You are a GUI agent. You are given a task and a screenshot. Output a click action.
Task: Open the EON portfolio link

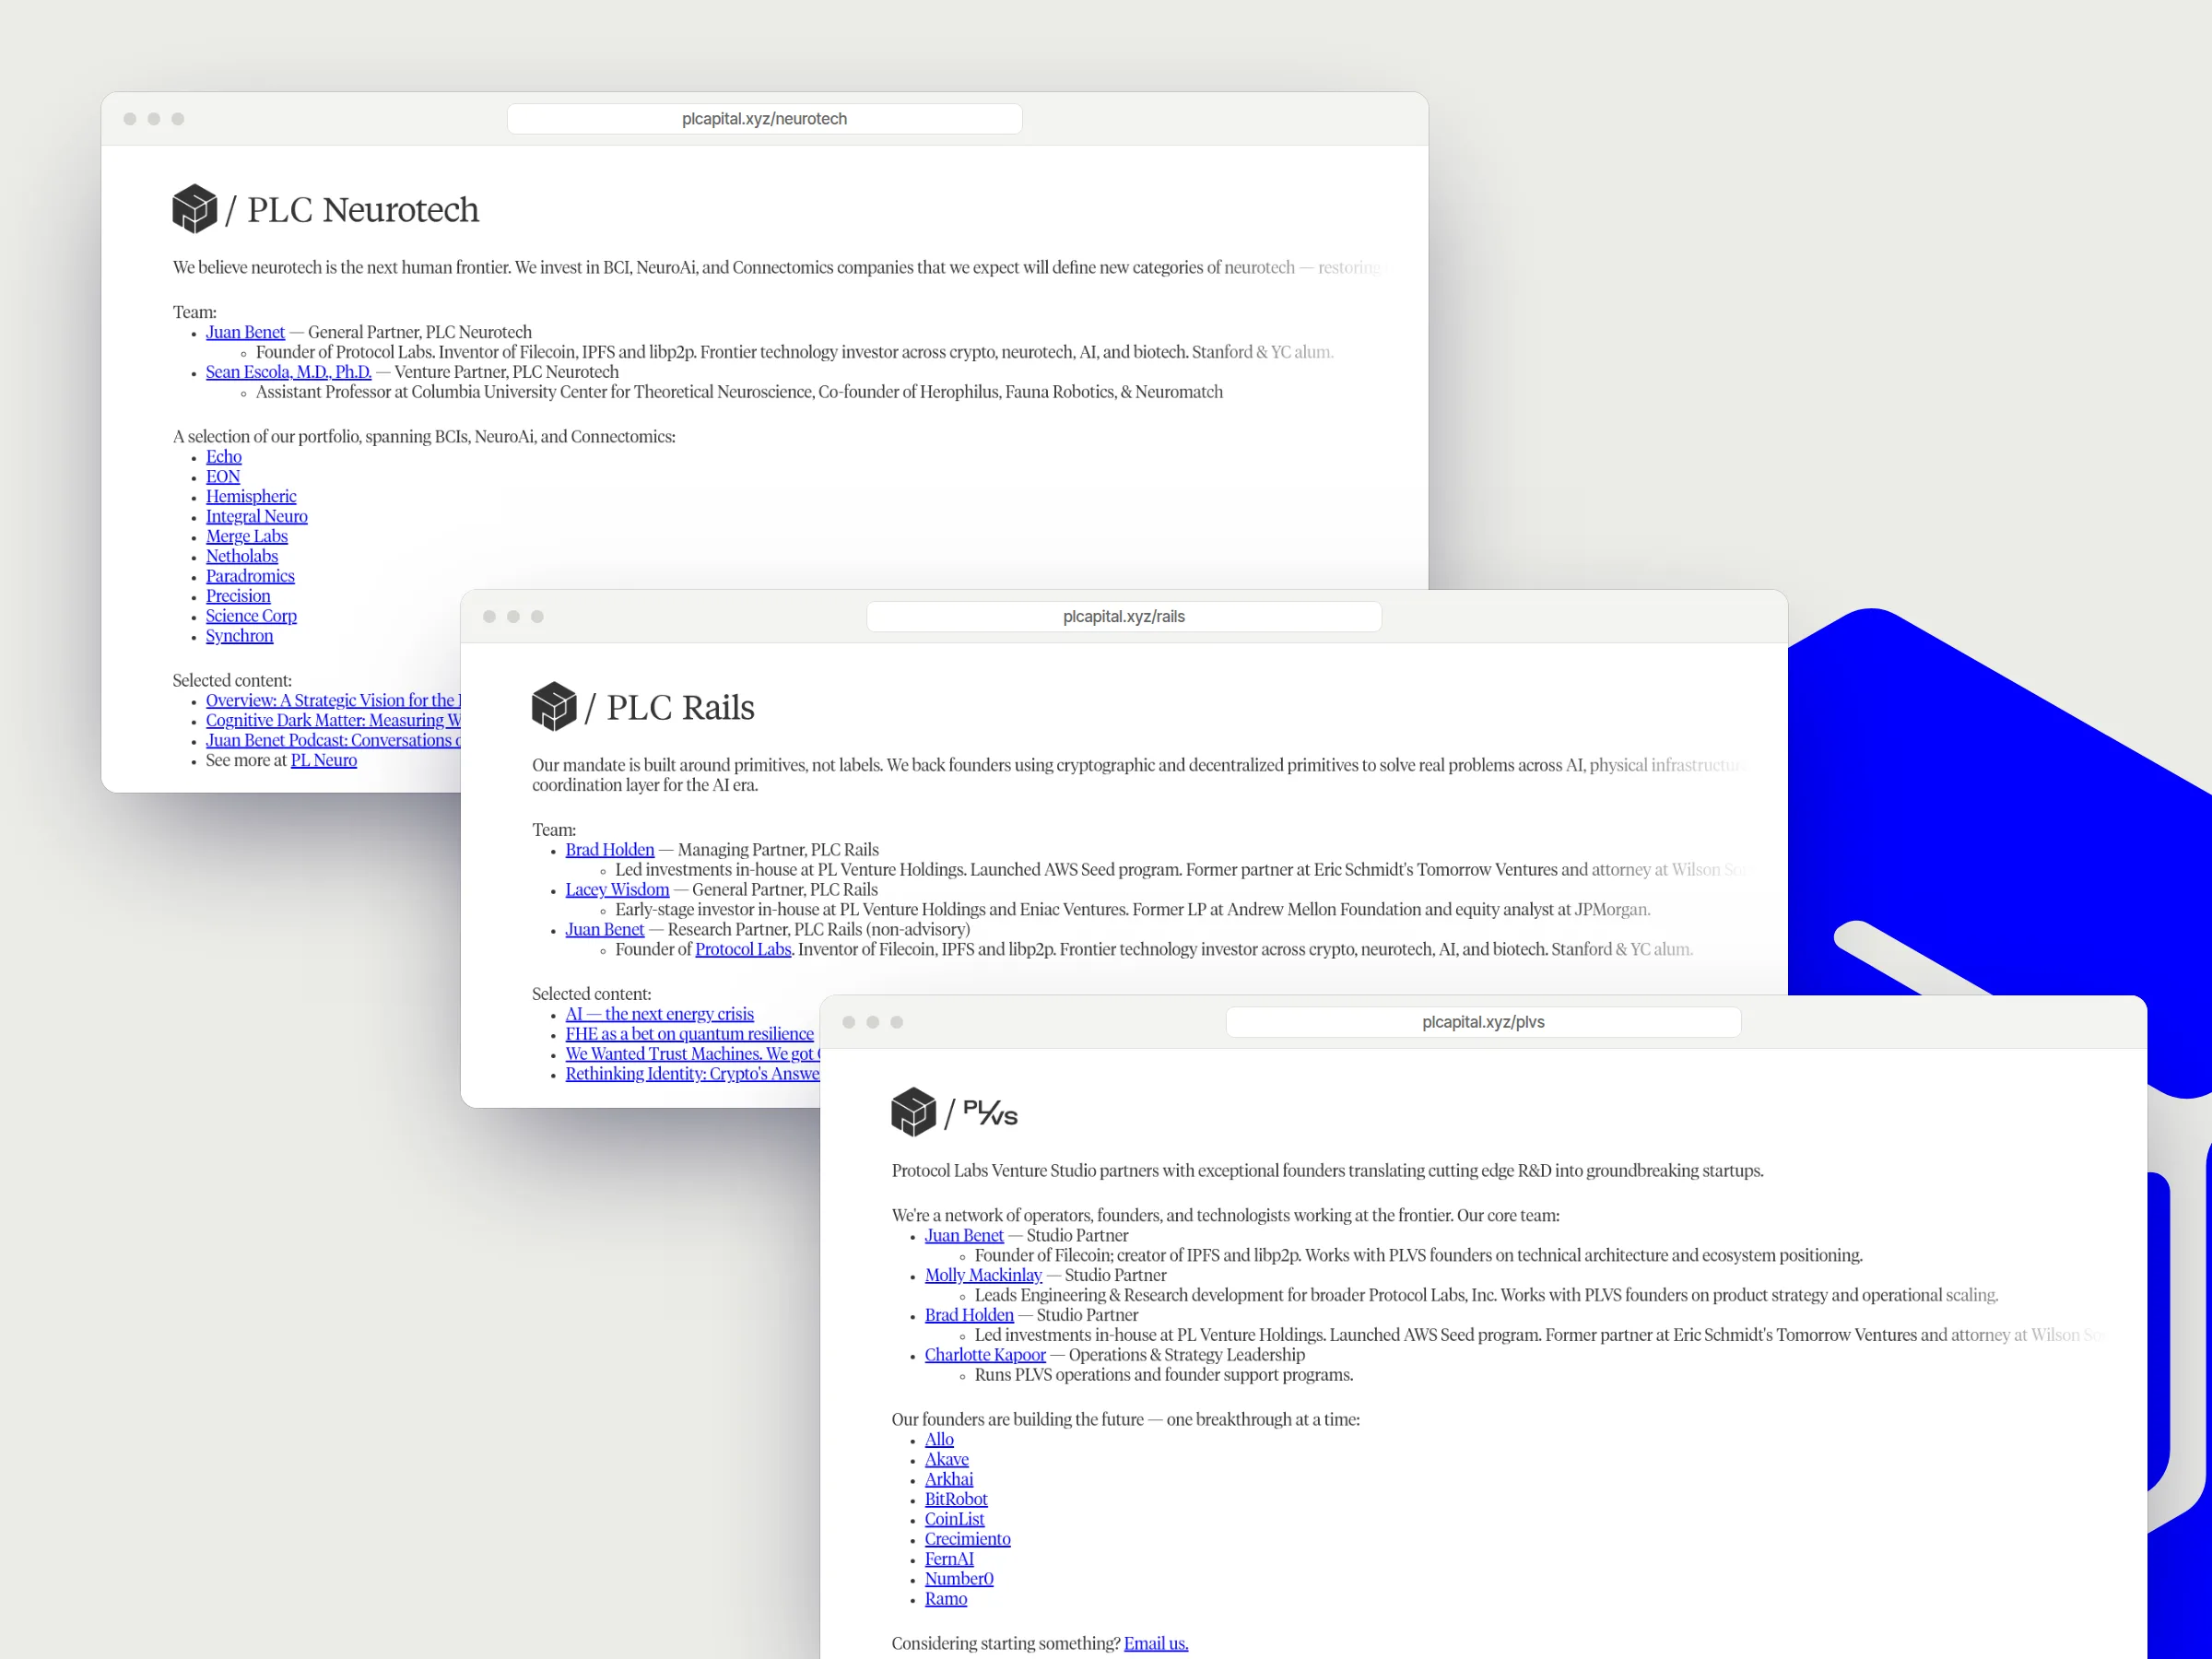(x=223, y=477)
